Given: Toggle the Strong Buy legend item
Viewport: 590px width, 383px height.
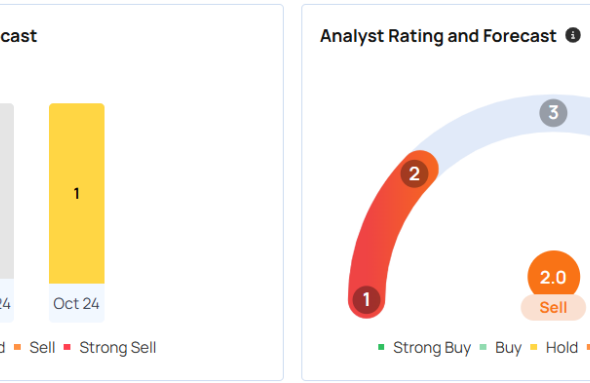Looking at the screenshot, I should pyautogui.click(x=424, y=348).
